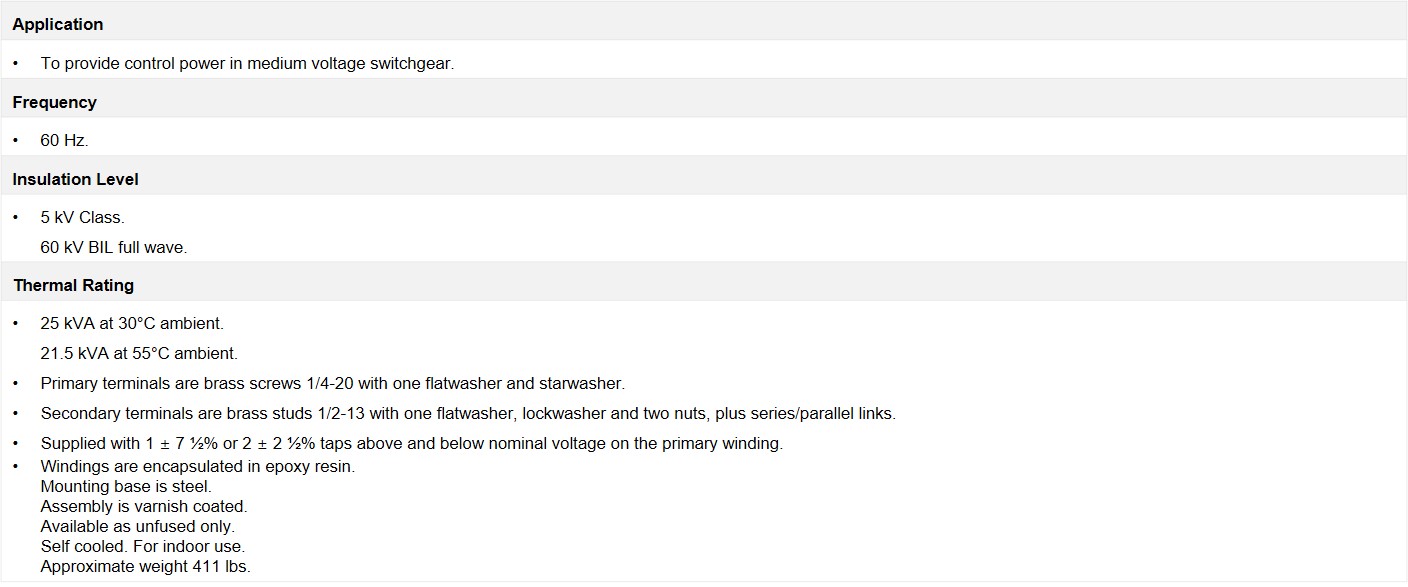This screenshot has width=1408, height=587.
Task: Click the 5 kV Class. line
Action: point(82,217)
